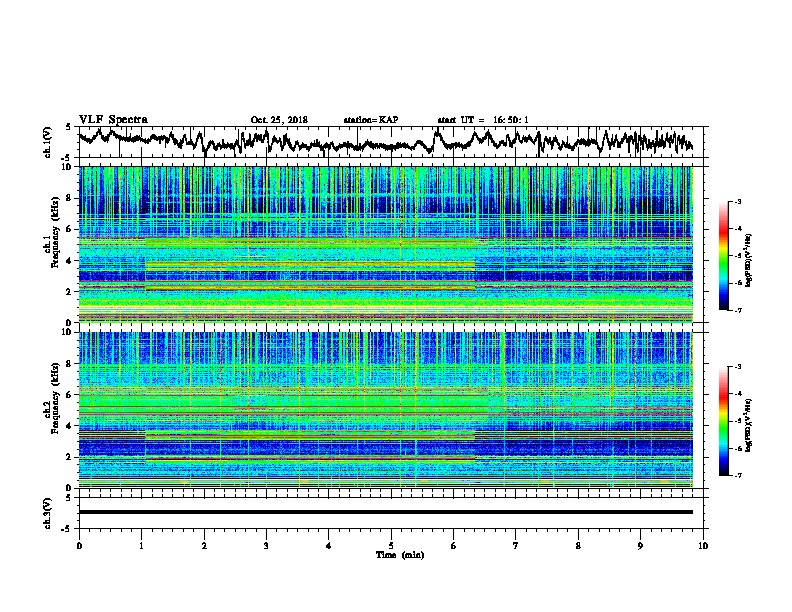
Task: Click the "-3" tick on ch.2 color bar
Action: pos(738,367)
